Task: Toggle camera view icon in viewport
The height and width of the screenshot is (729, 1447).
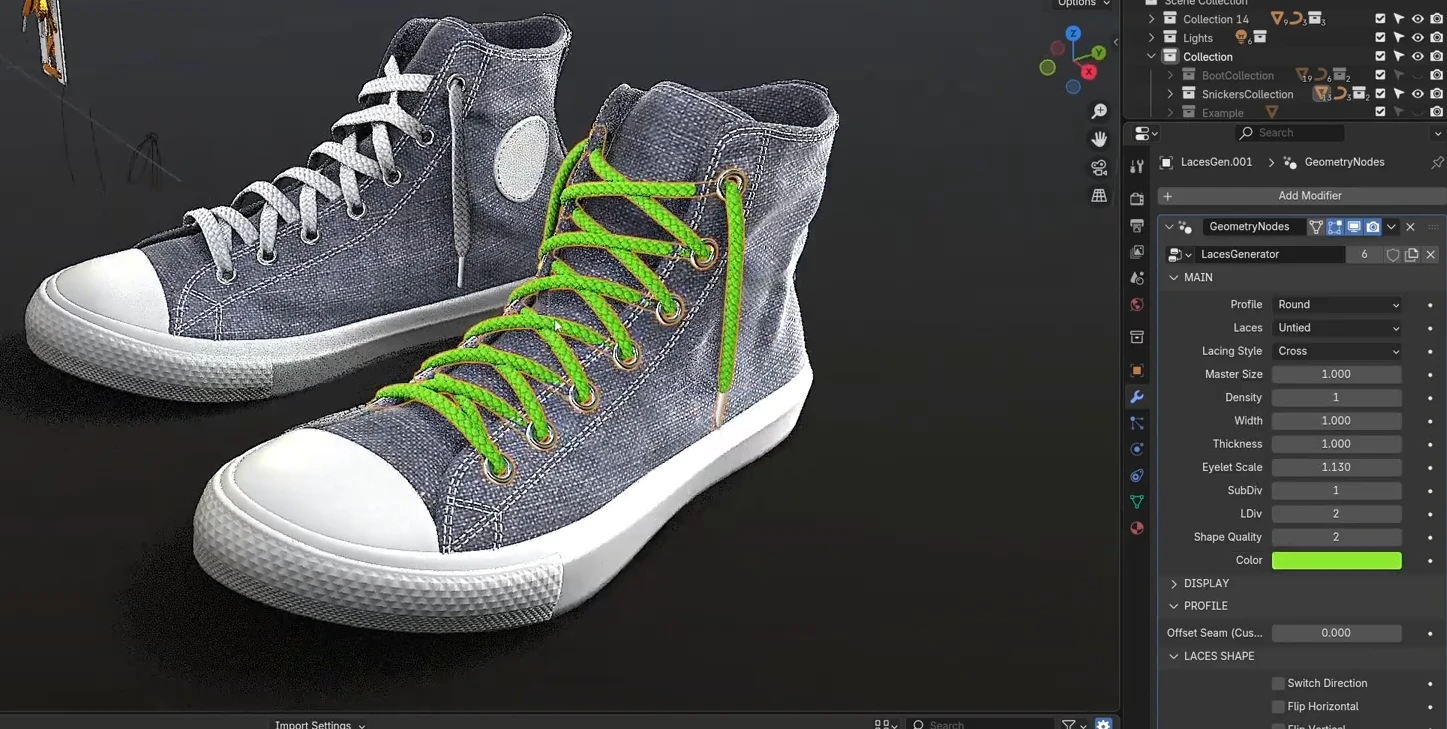Action: tap(1099, 168)
